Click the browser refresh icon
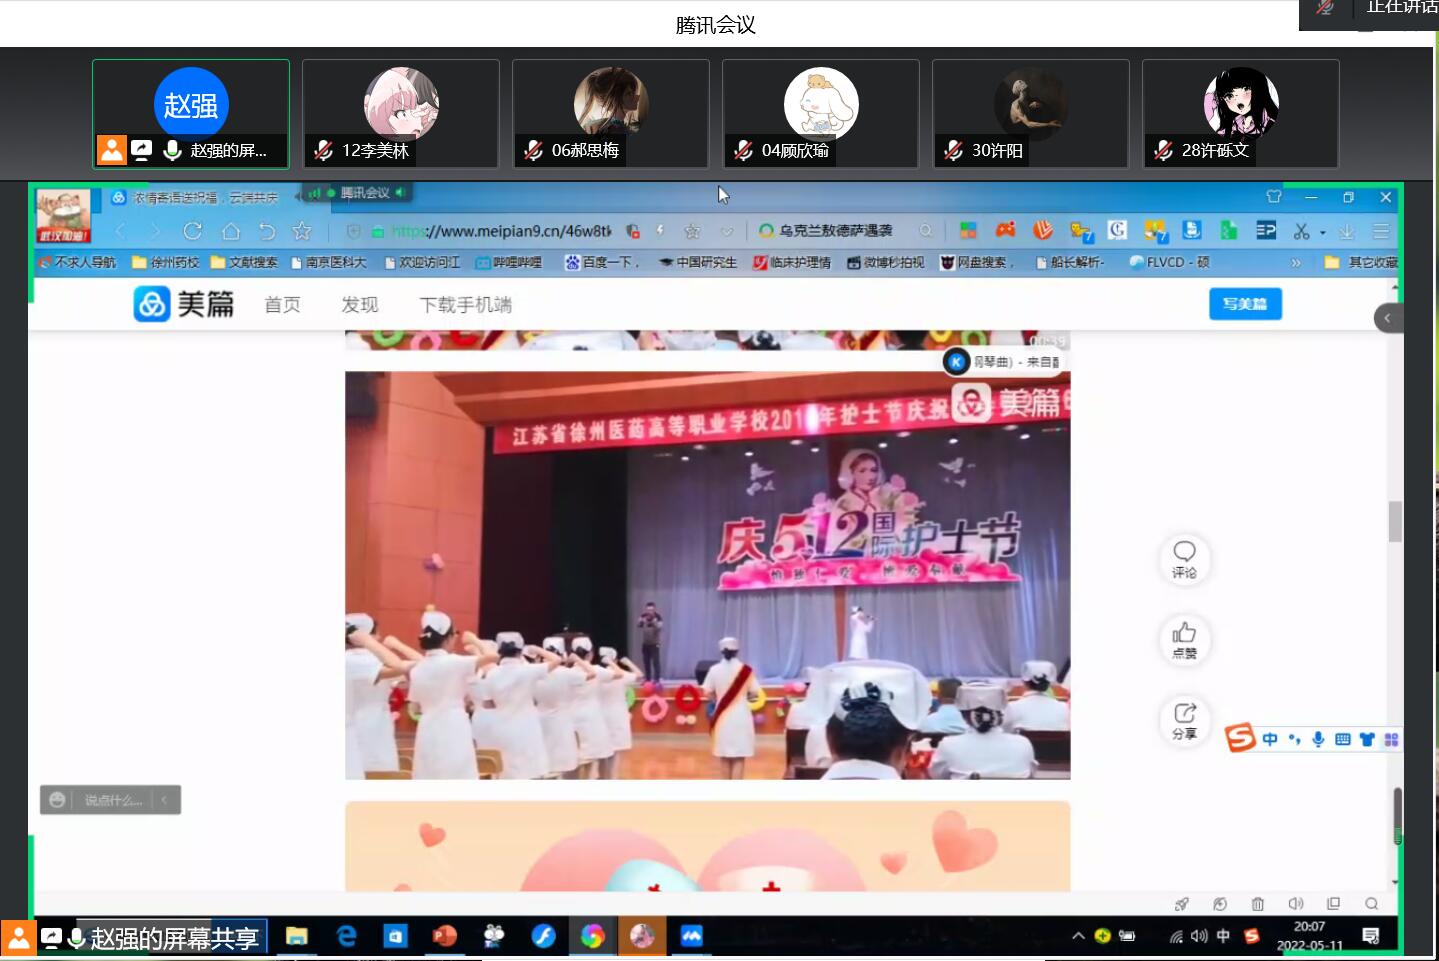 (x=193, y=231)
